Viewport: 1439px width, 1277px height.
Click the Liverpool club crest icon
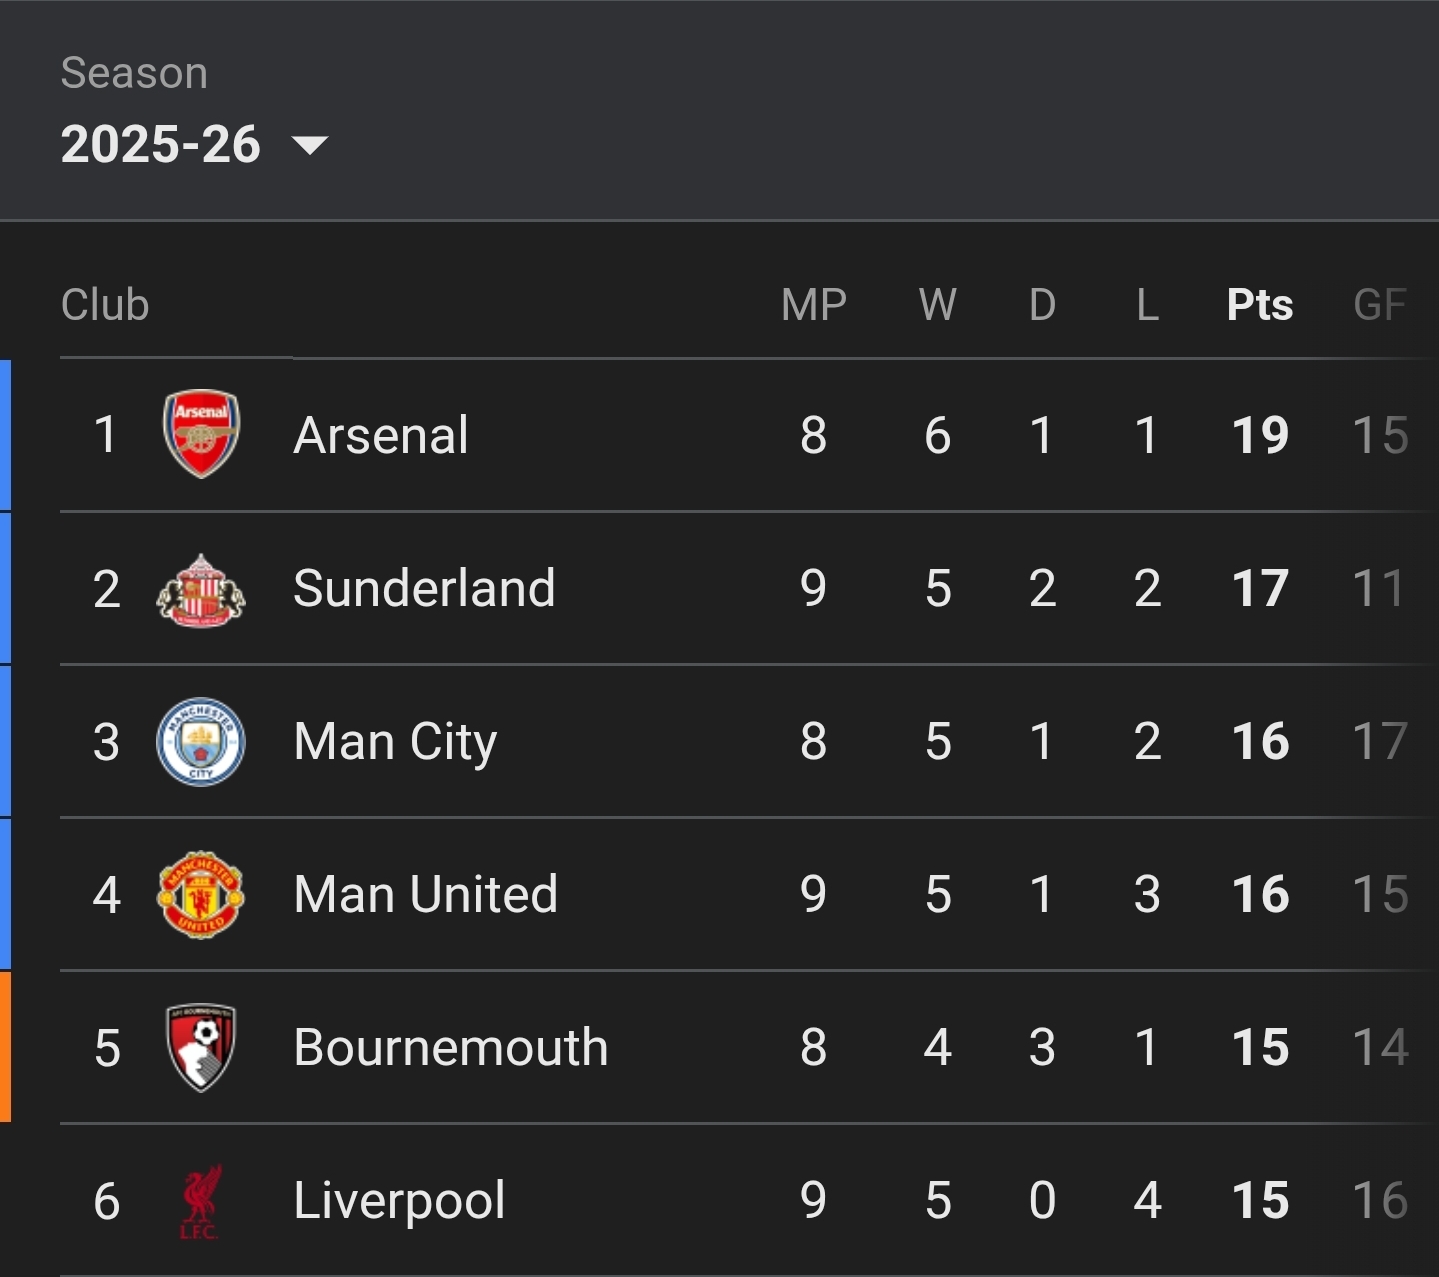click(x=201, y=1201)
